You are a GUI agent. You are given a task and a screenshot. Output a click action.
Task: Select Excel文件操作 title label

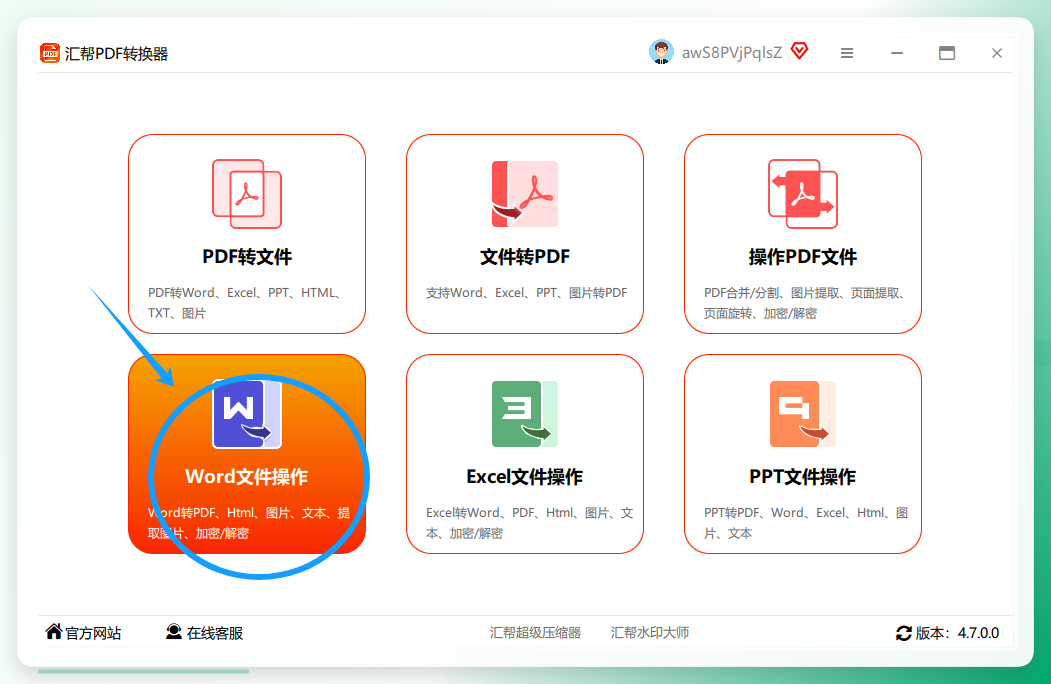[525, 477]
